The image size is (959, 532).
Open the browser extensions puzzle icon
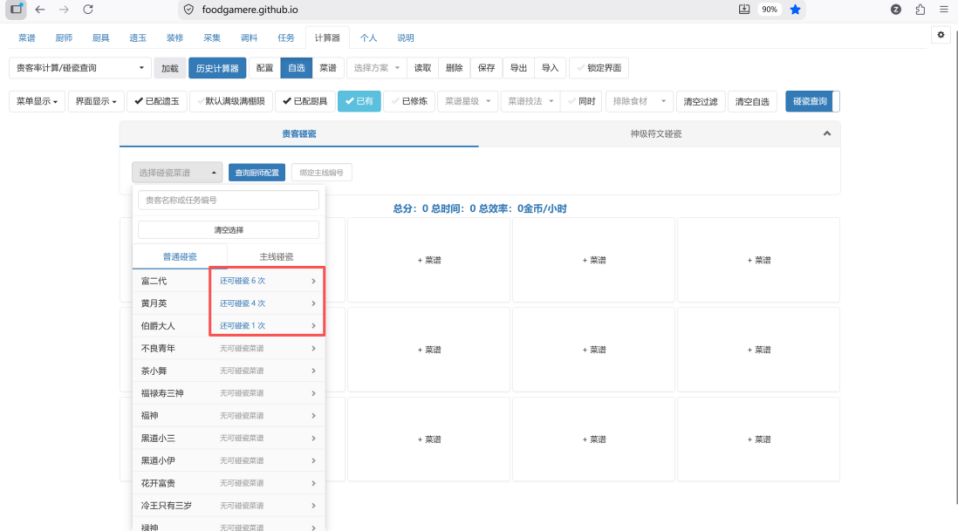point(920,10)
